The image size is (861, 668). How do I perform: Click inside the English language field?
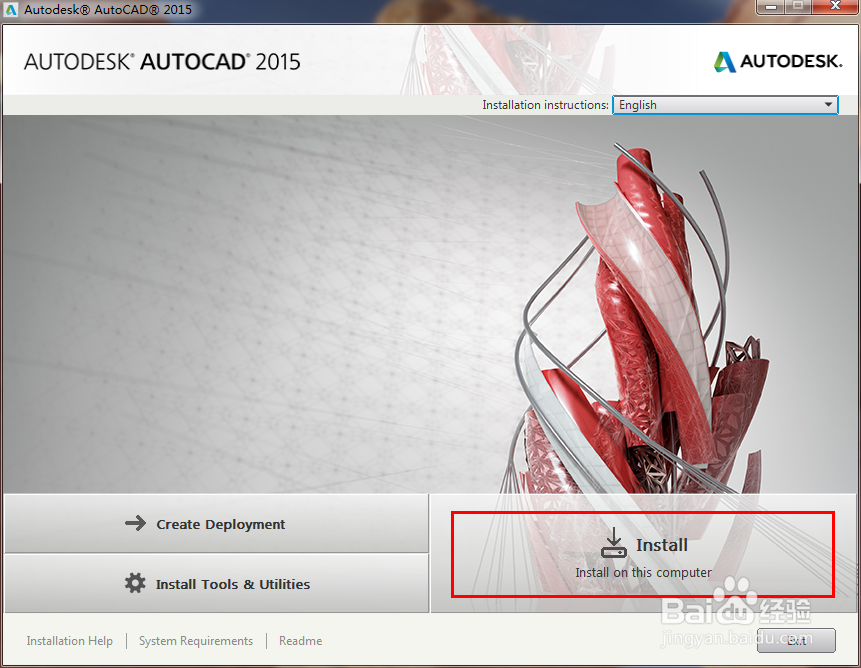tap(700, 104)
